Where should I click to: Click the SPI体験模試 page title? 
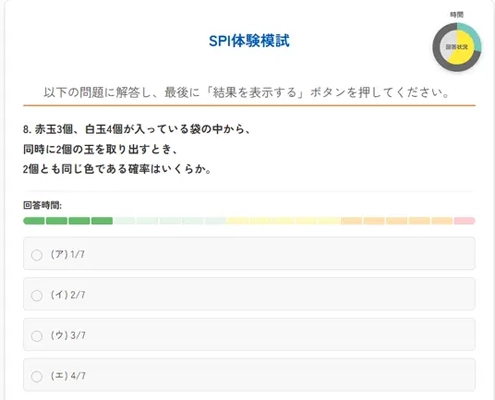point(249,41)
